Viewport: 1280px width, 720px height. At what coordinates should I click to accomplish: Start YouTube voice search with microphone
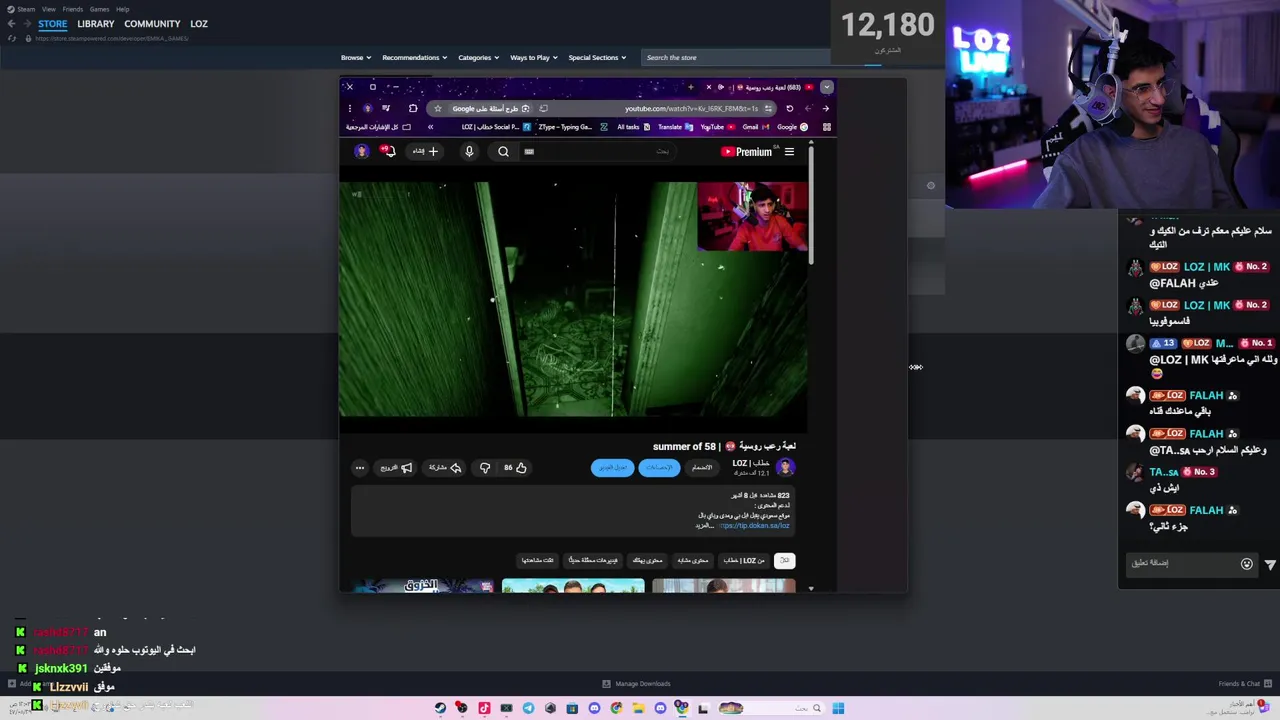(469, 152)
